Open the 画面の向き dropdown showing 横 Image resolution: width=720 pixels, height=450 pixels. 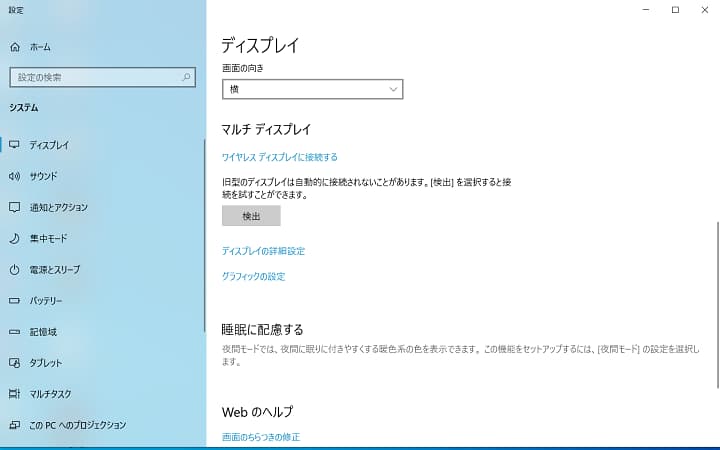click(312, 89)
